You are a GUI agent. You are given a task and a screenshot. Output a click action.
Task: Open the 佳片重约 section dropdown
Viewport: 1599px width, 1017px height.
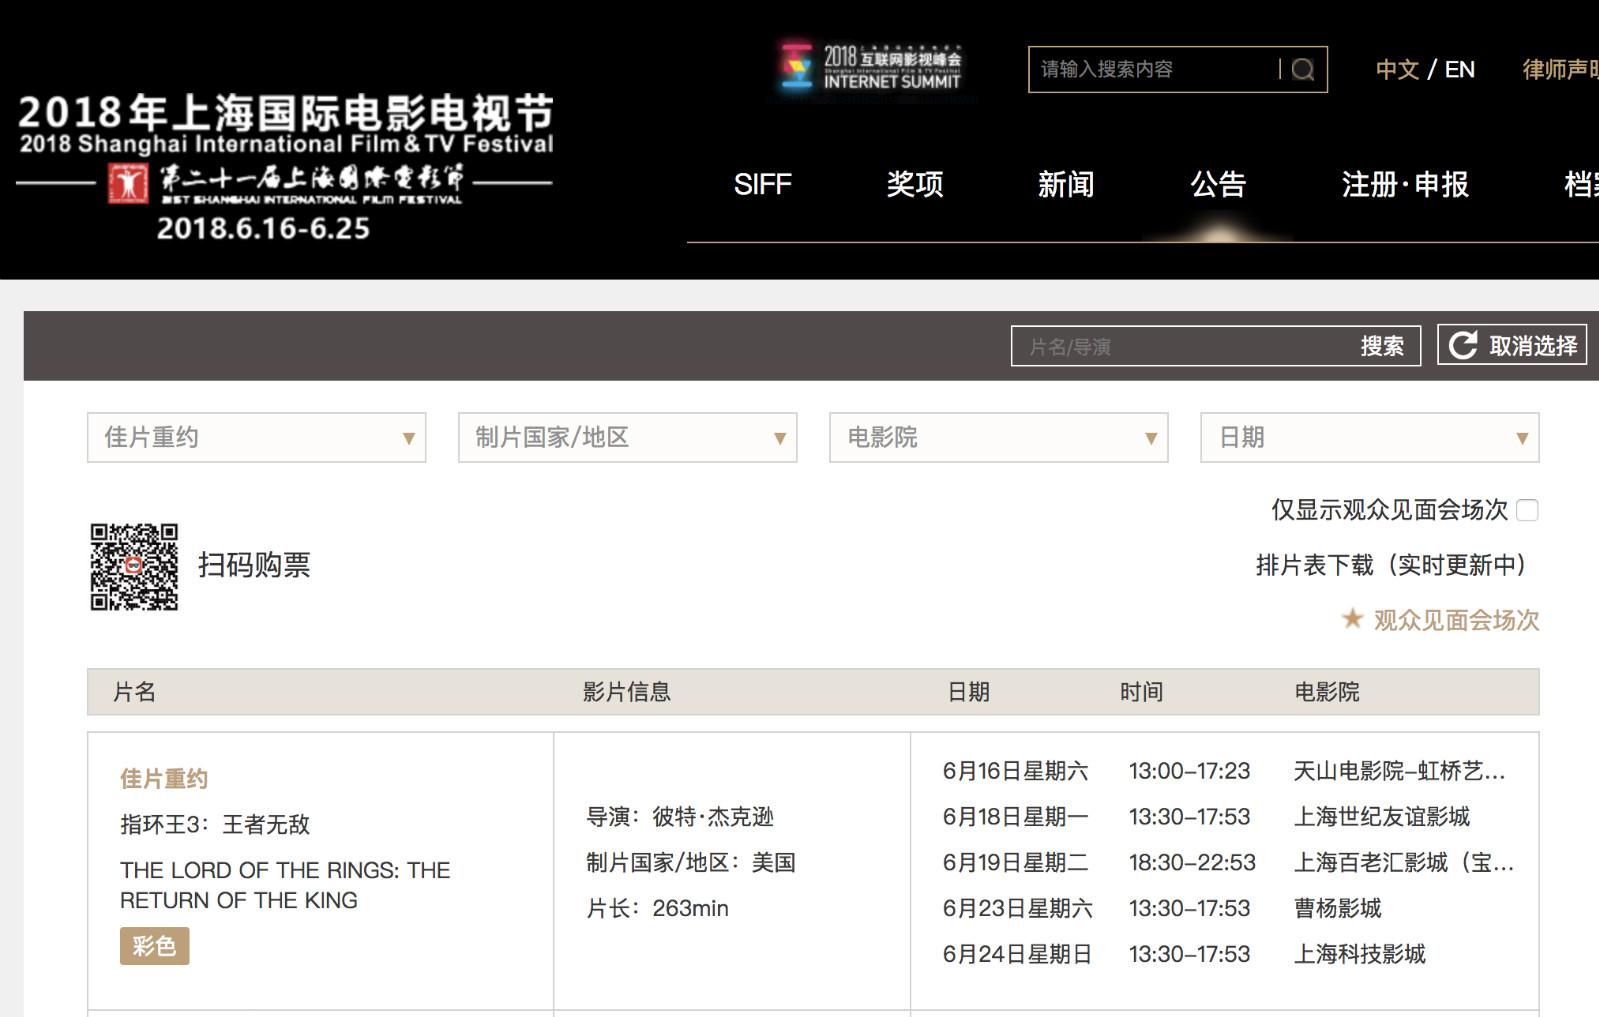coord(257,437)
